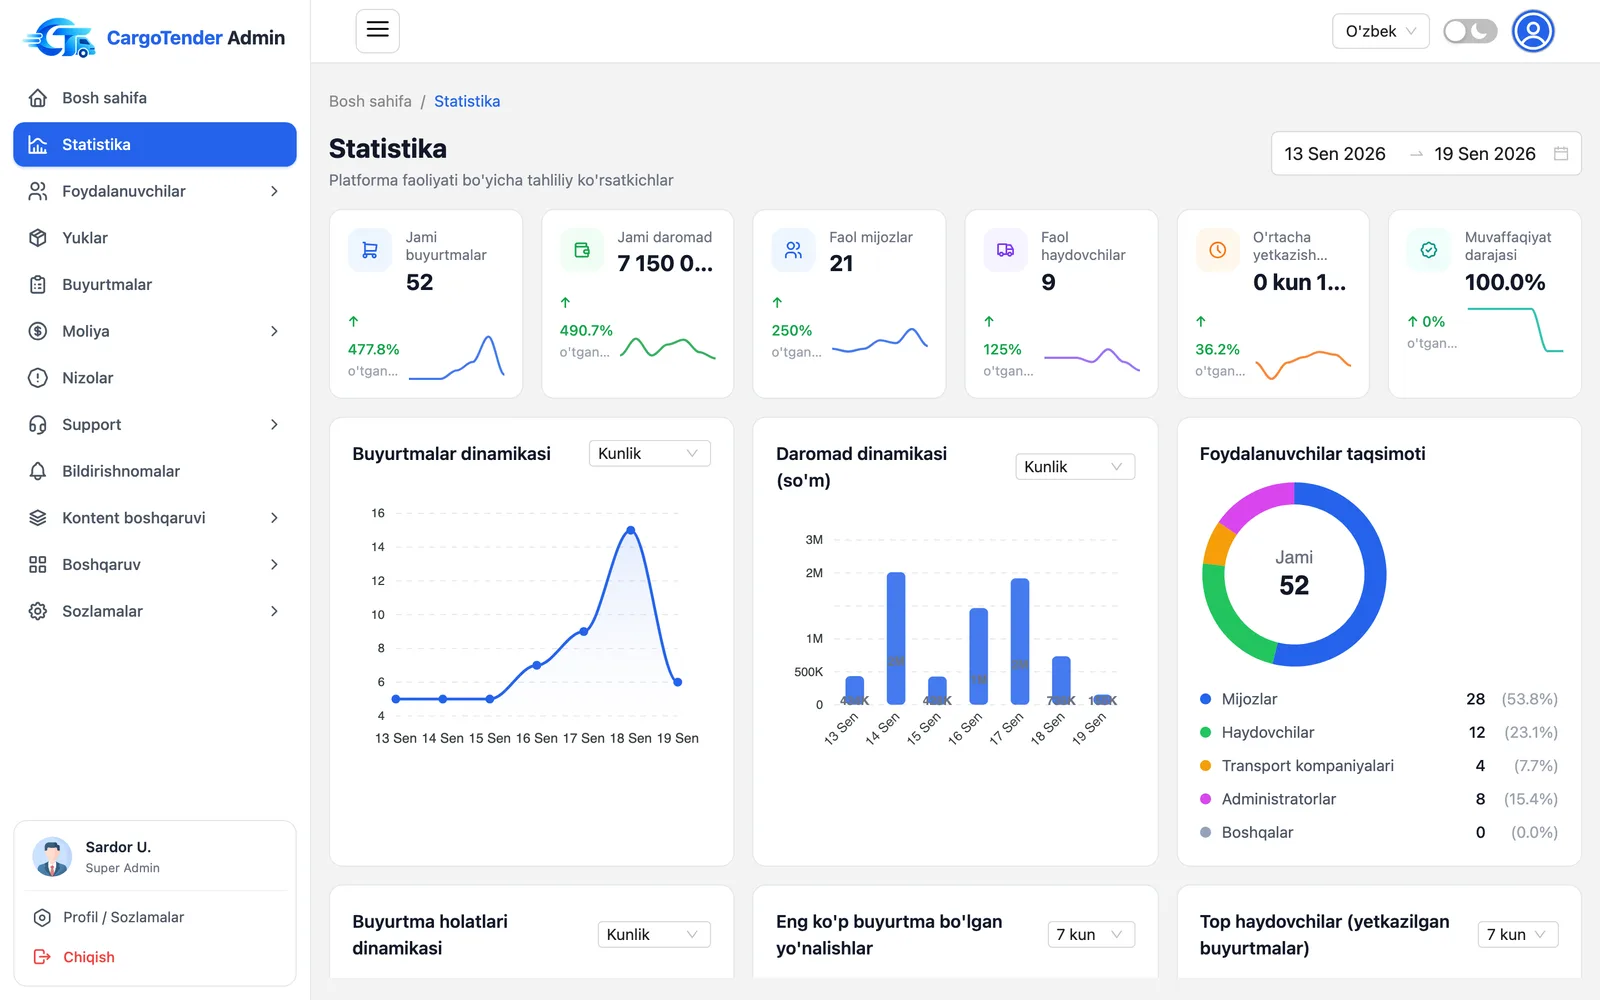Click the Jami daromad wallet icon
The height and width of the screenshot is (1000, 1600).
[x=582, y=250]
